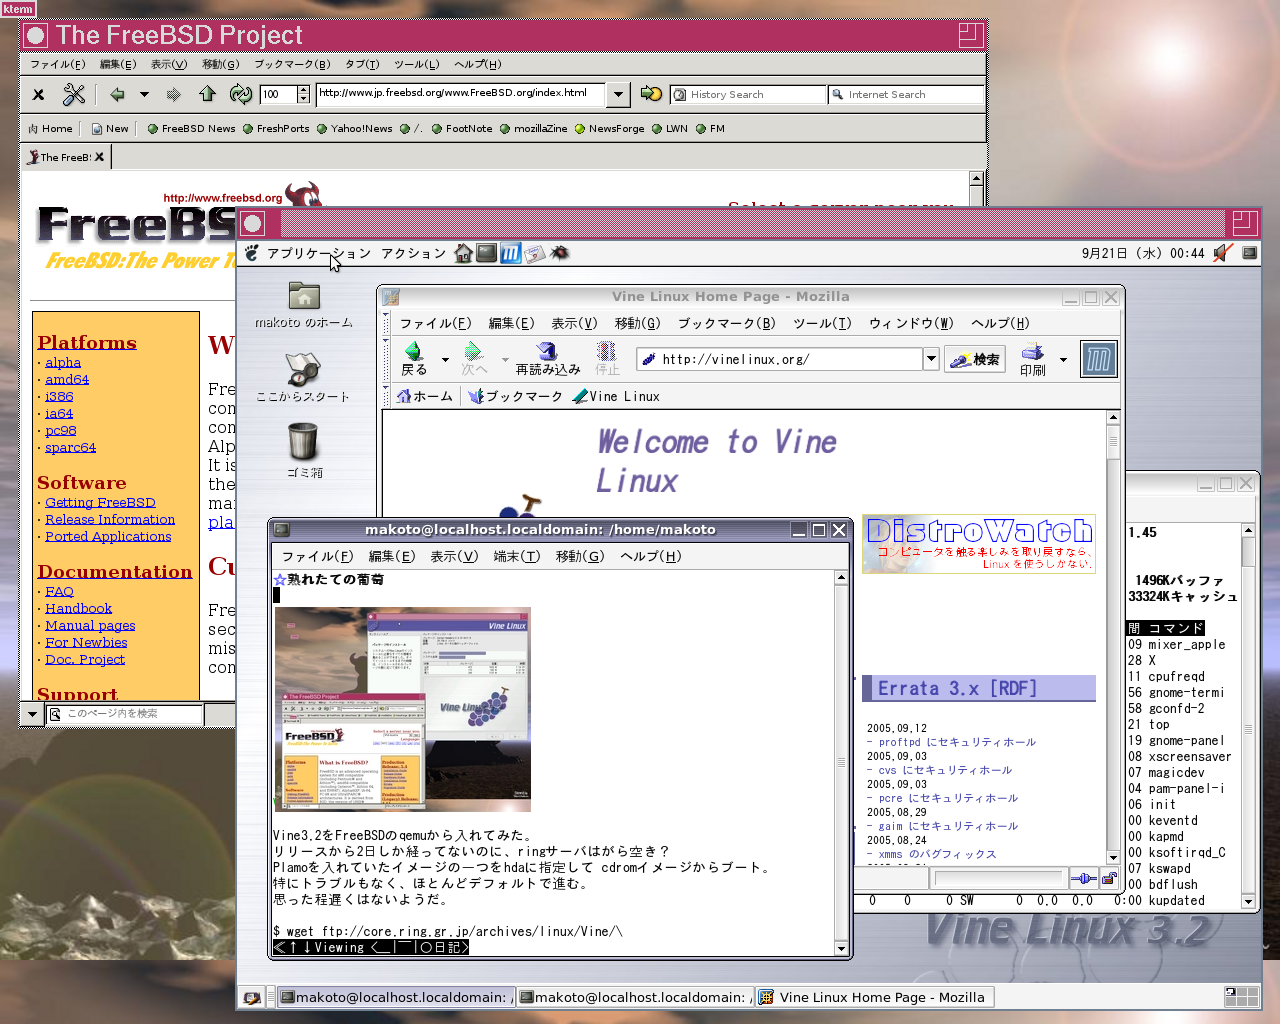Launch the terminal icon in GNOME panel
This screenshot has width=1280, height=1024.
point(487,253)
